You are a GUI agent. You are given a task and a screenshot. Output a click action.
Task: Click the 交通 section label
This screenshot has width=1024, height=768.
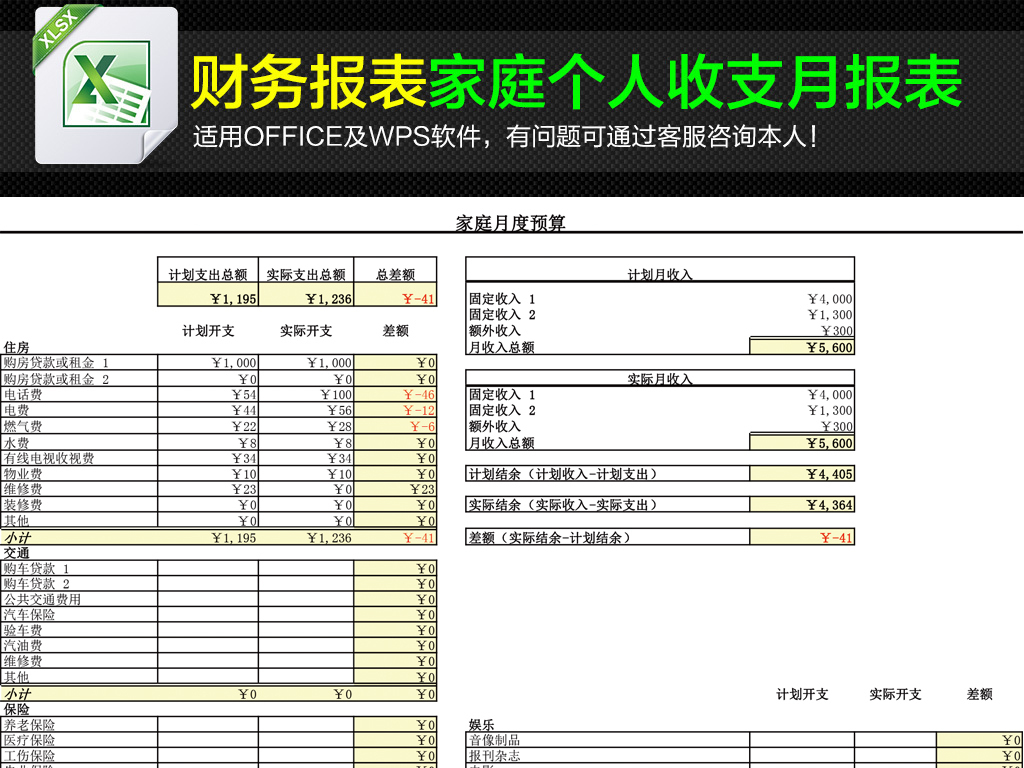pyautogui.click(x=18, y=551)
